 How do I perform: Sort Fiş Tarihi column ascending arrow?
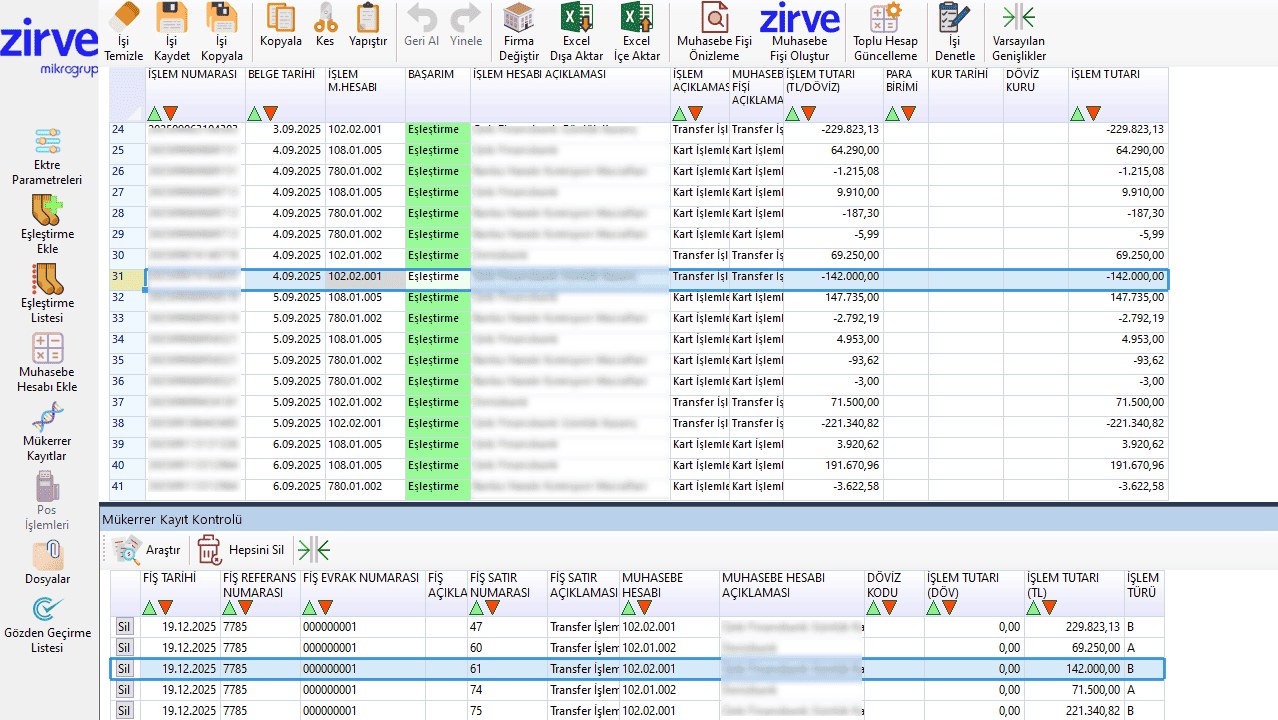coord(150,607)
